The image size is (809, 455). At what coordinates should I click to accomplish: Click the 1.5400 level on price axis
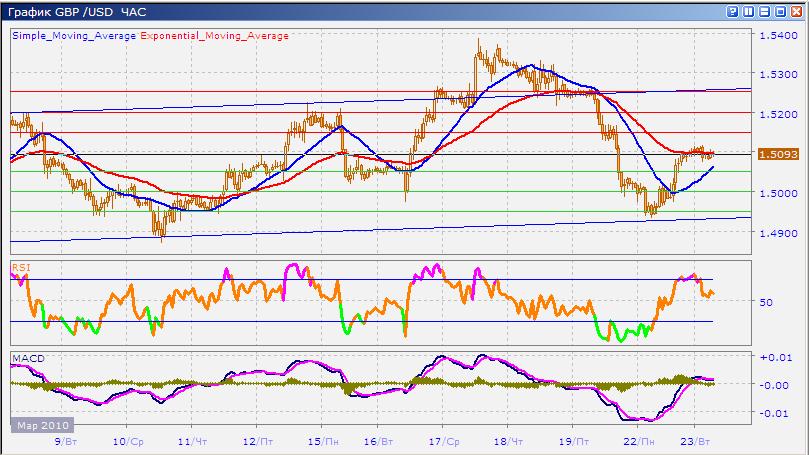[x=778, y=36]
